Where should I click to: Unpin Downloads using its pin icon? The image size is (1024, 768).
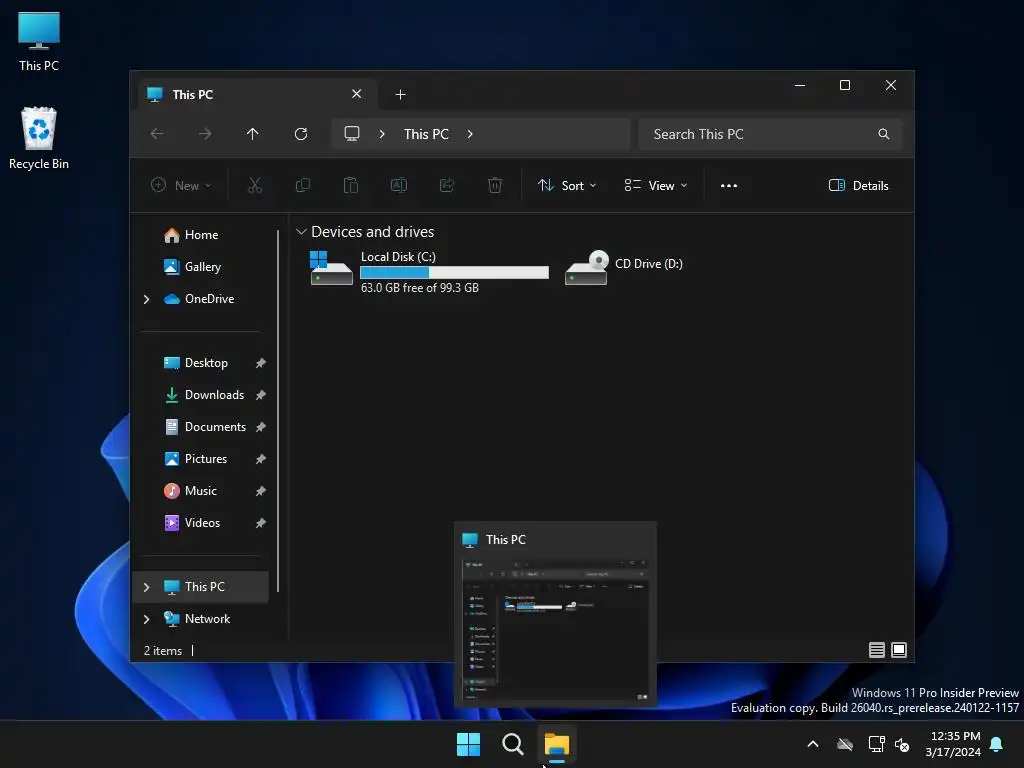click(261, 395)
